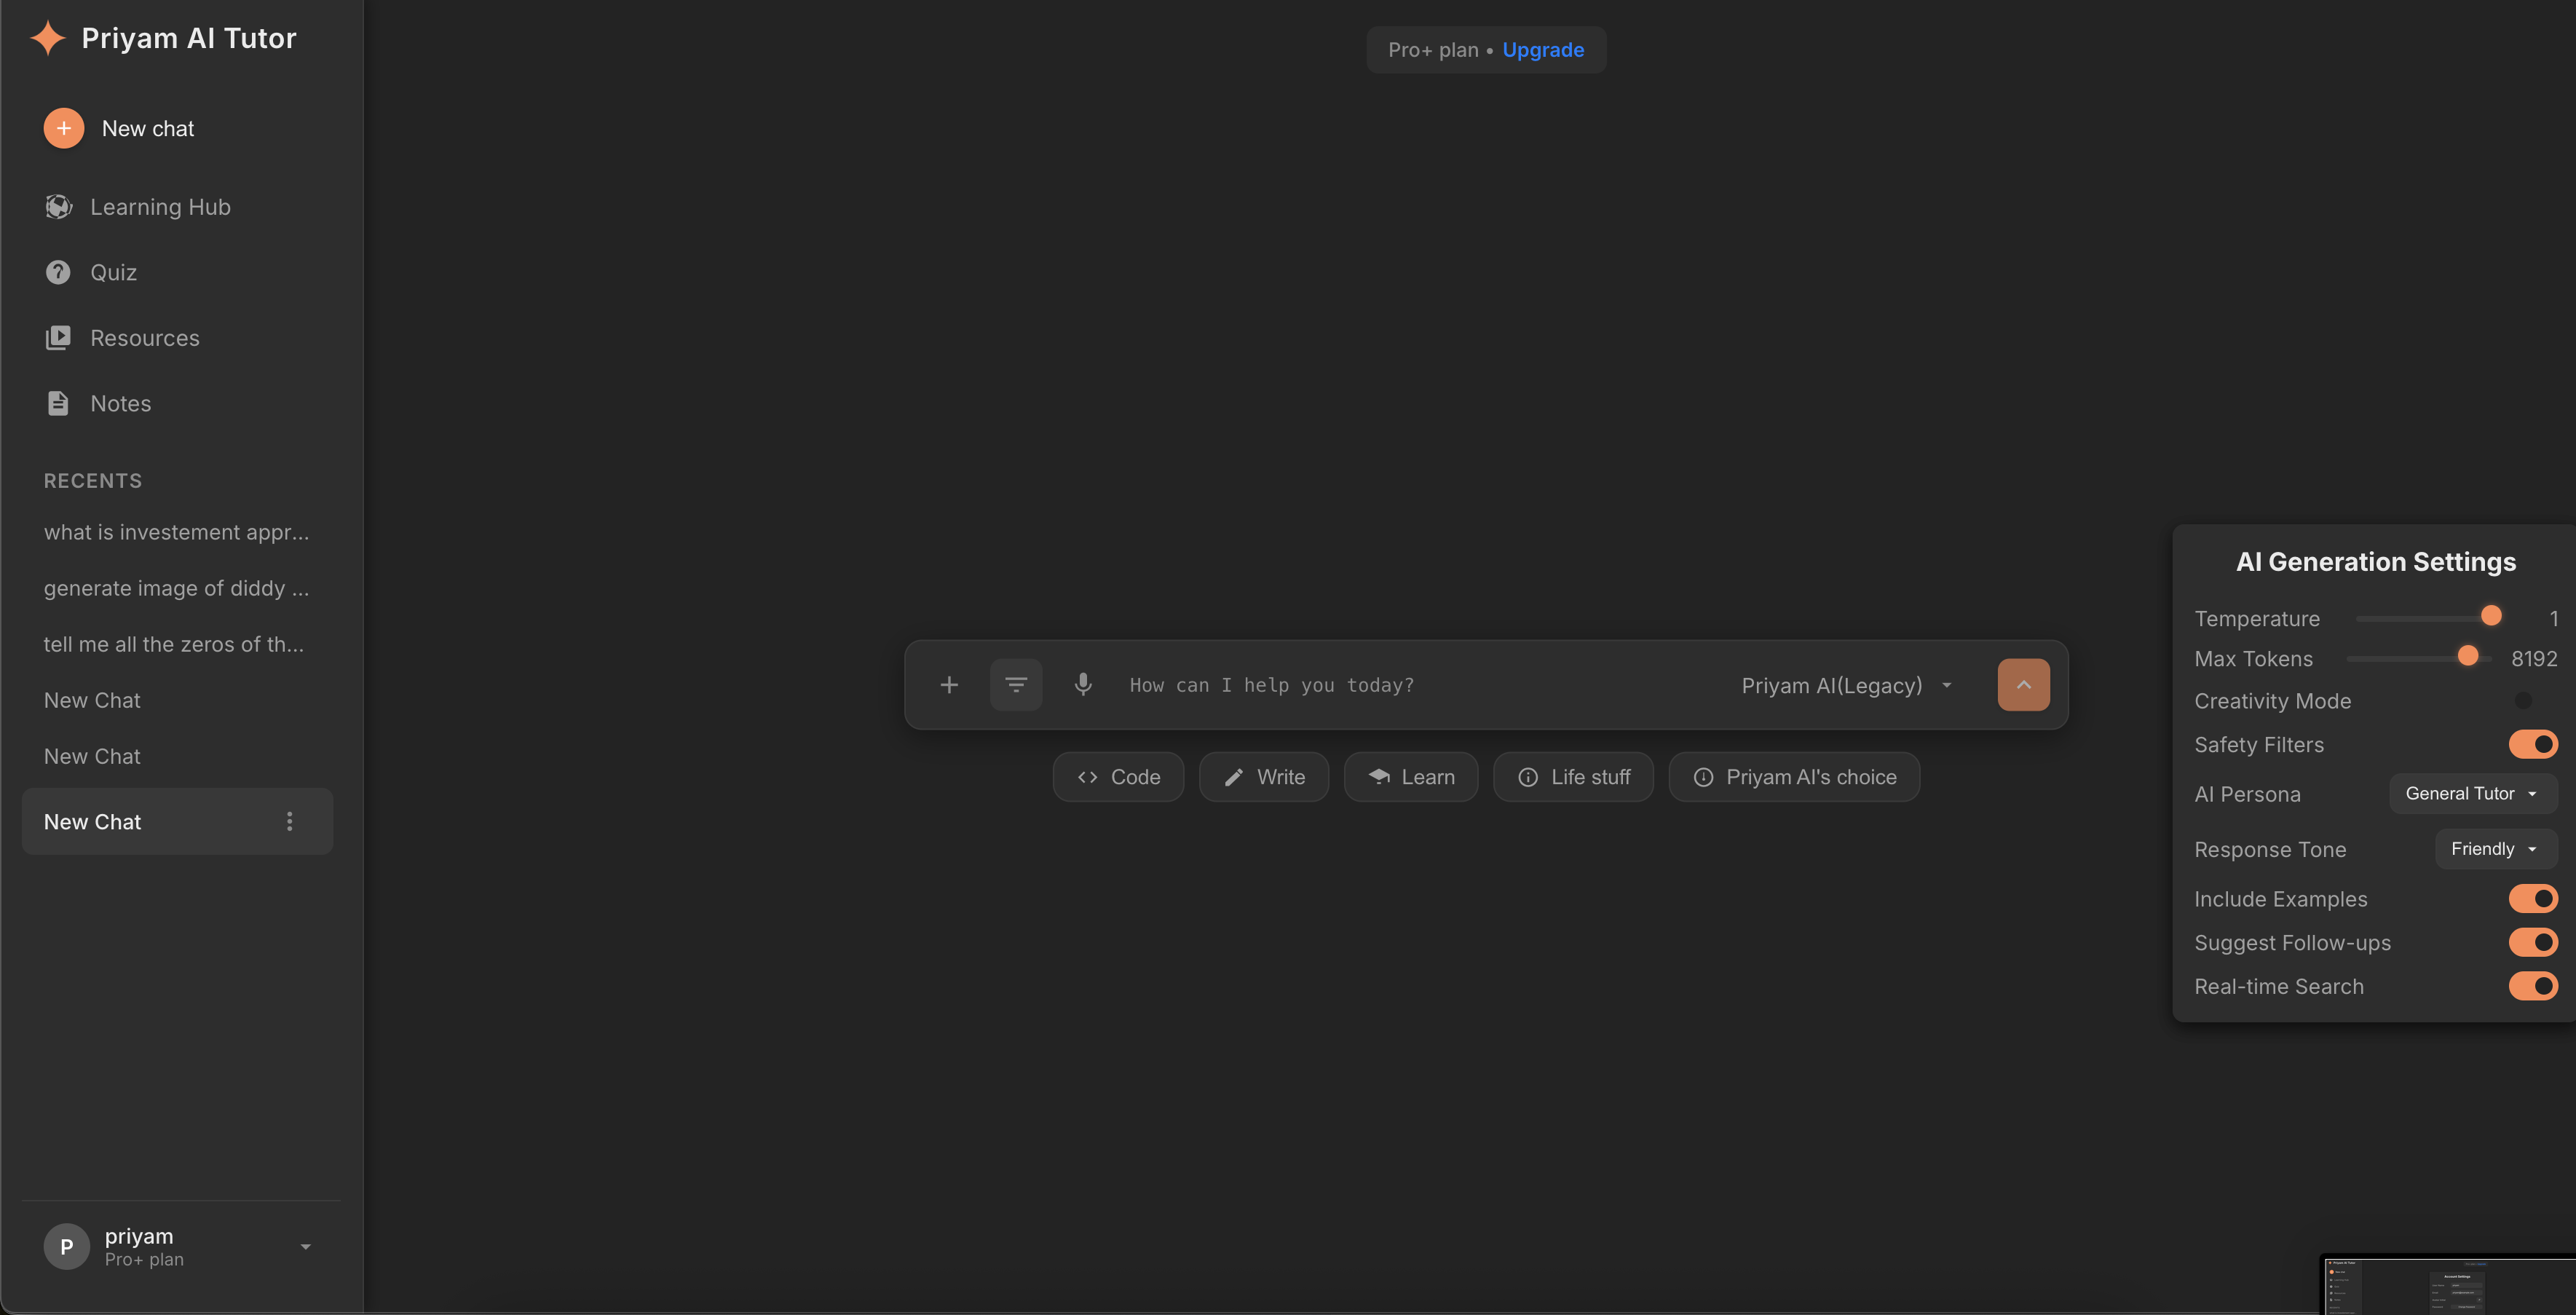This screenshot has height=1315, width=2576.
Task: Turn off the Include Examples toggle
Action: pyautogui.click(x=2532, y=898)
